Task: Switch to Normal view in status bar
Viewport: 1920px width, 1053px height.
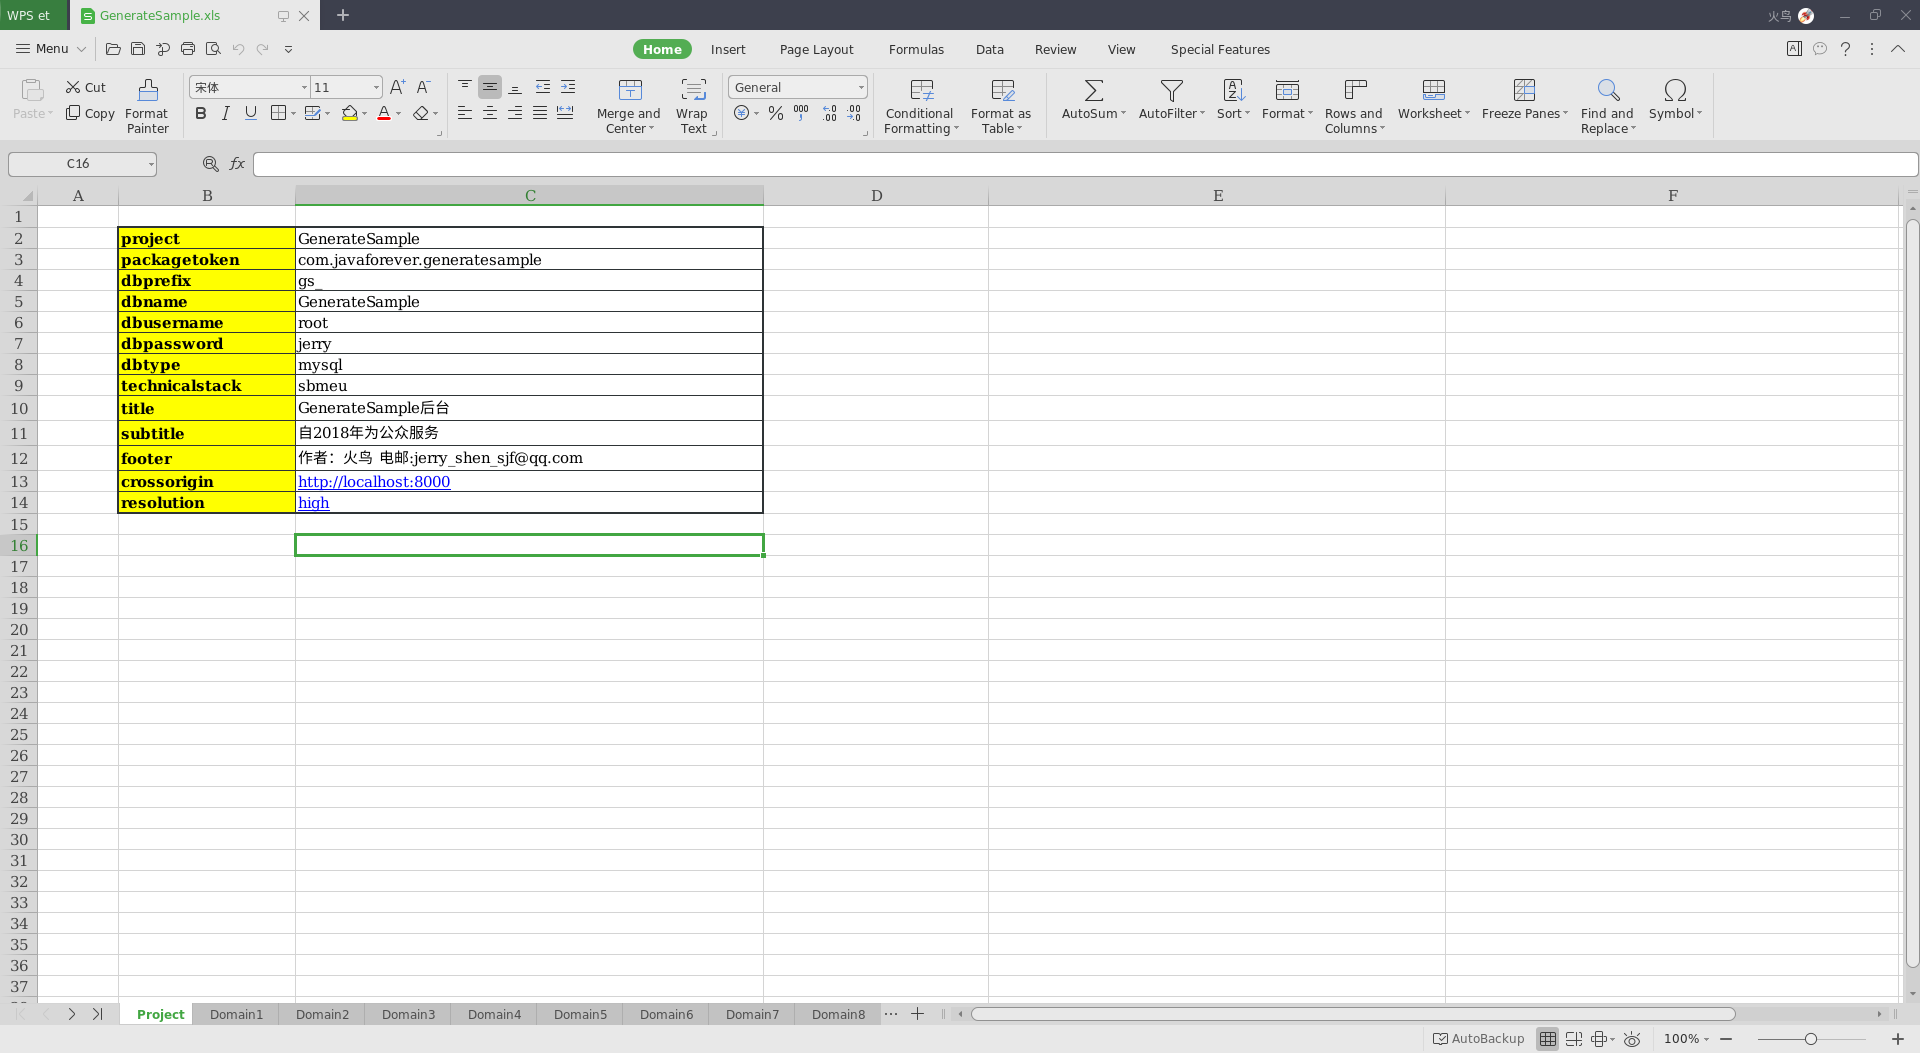Action: [x=1548, y=1039]
